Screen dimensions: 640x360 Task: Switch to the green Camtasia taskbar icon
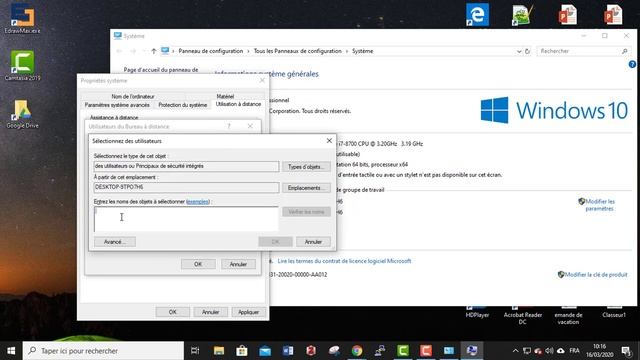point(403,351)
